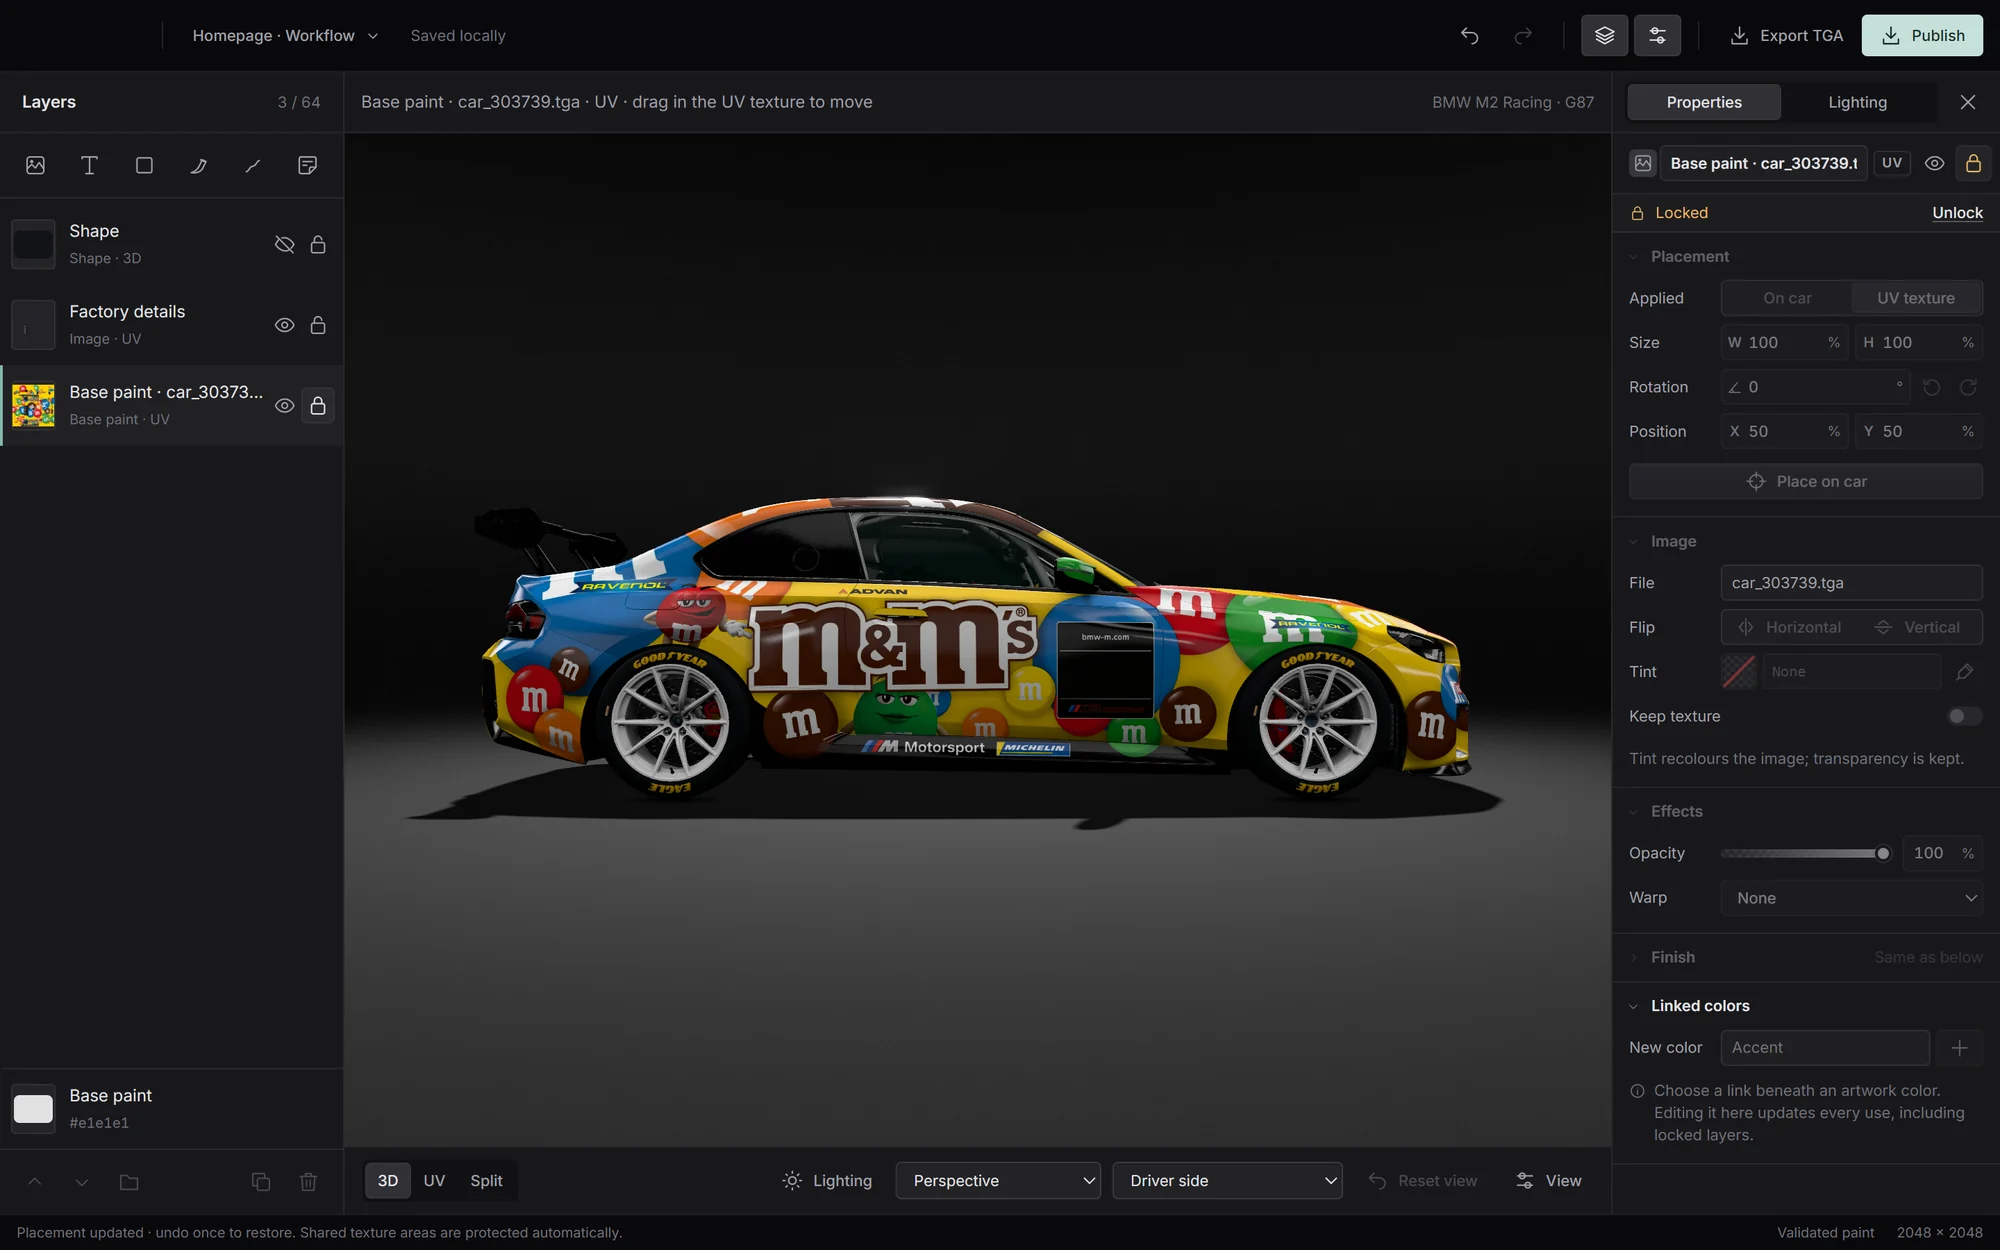
Task: Enable the Keep texture switch
Action: click(x=1964, y=716)
